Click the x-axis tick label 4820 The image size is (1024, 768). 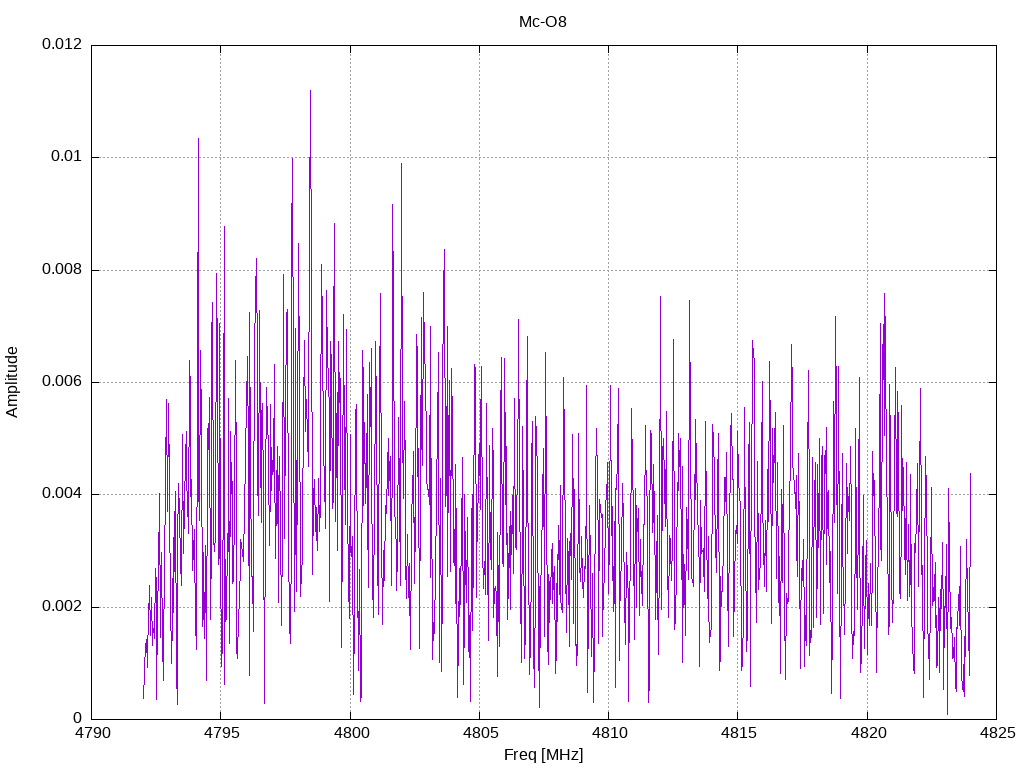click(x=869, y=733)
